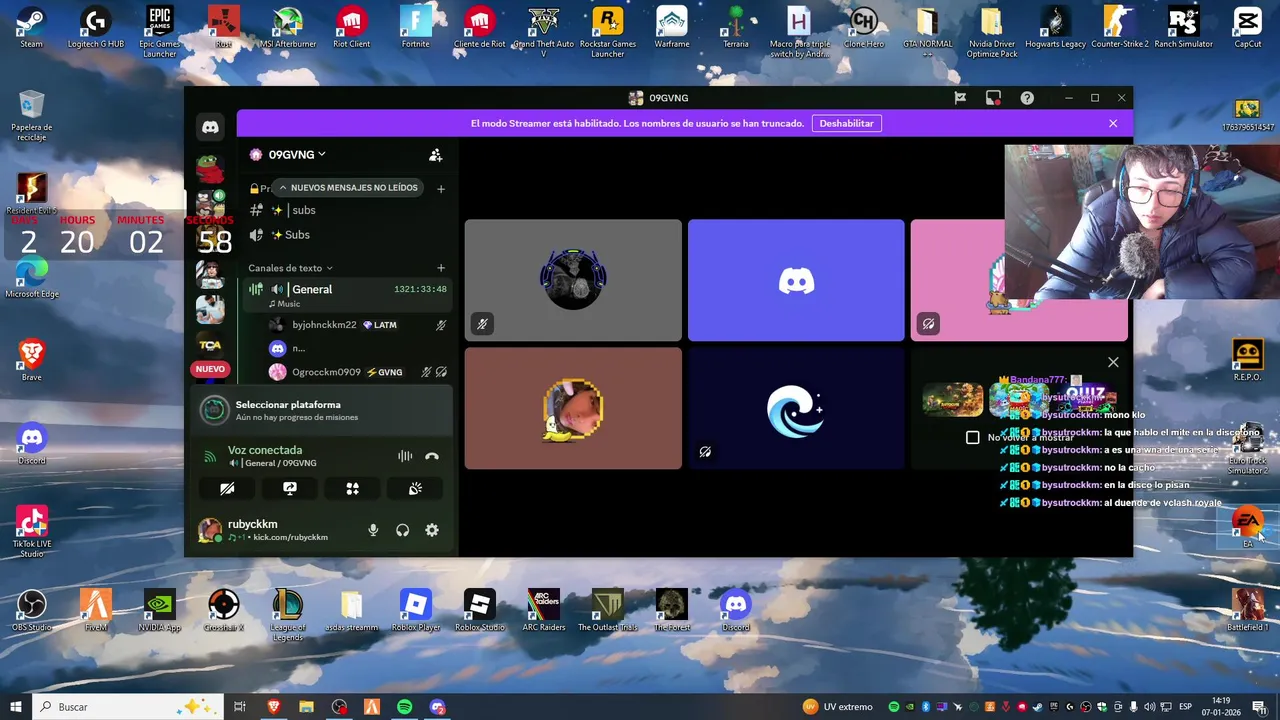Open the soundboard in voice panel

coord(415,488)
